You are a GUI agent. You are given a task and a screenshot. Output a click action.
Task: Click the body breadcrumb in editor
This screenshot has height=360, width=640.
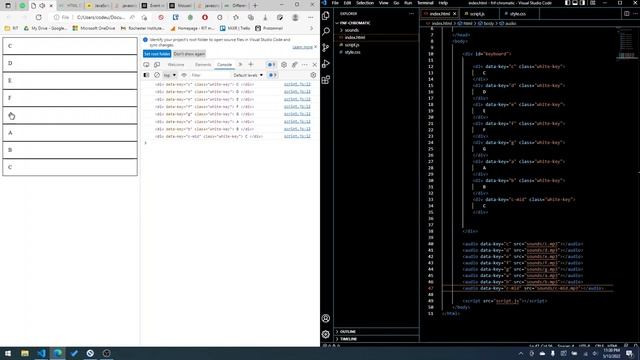pyautogui.click(x=488, y=24)
